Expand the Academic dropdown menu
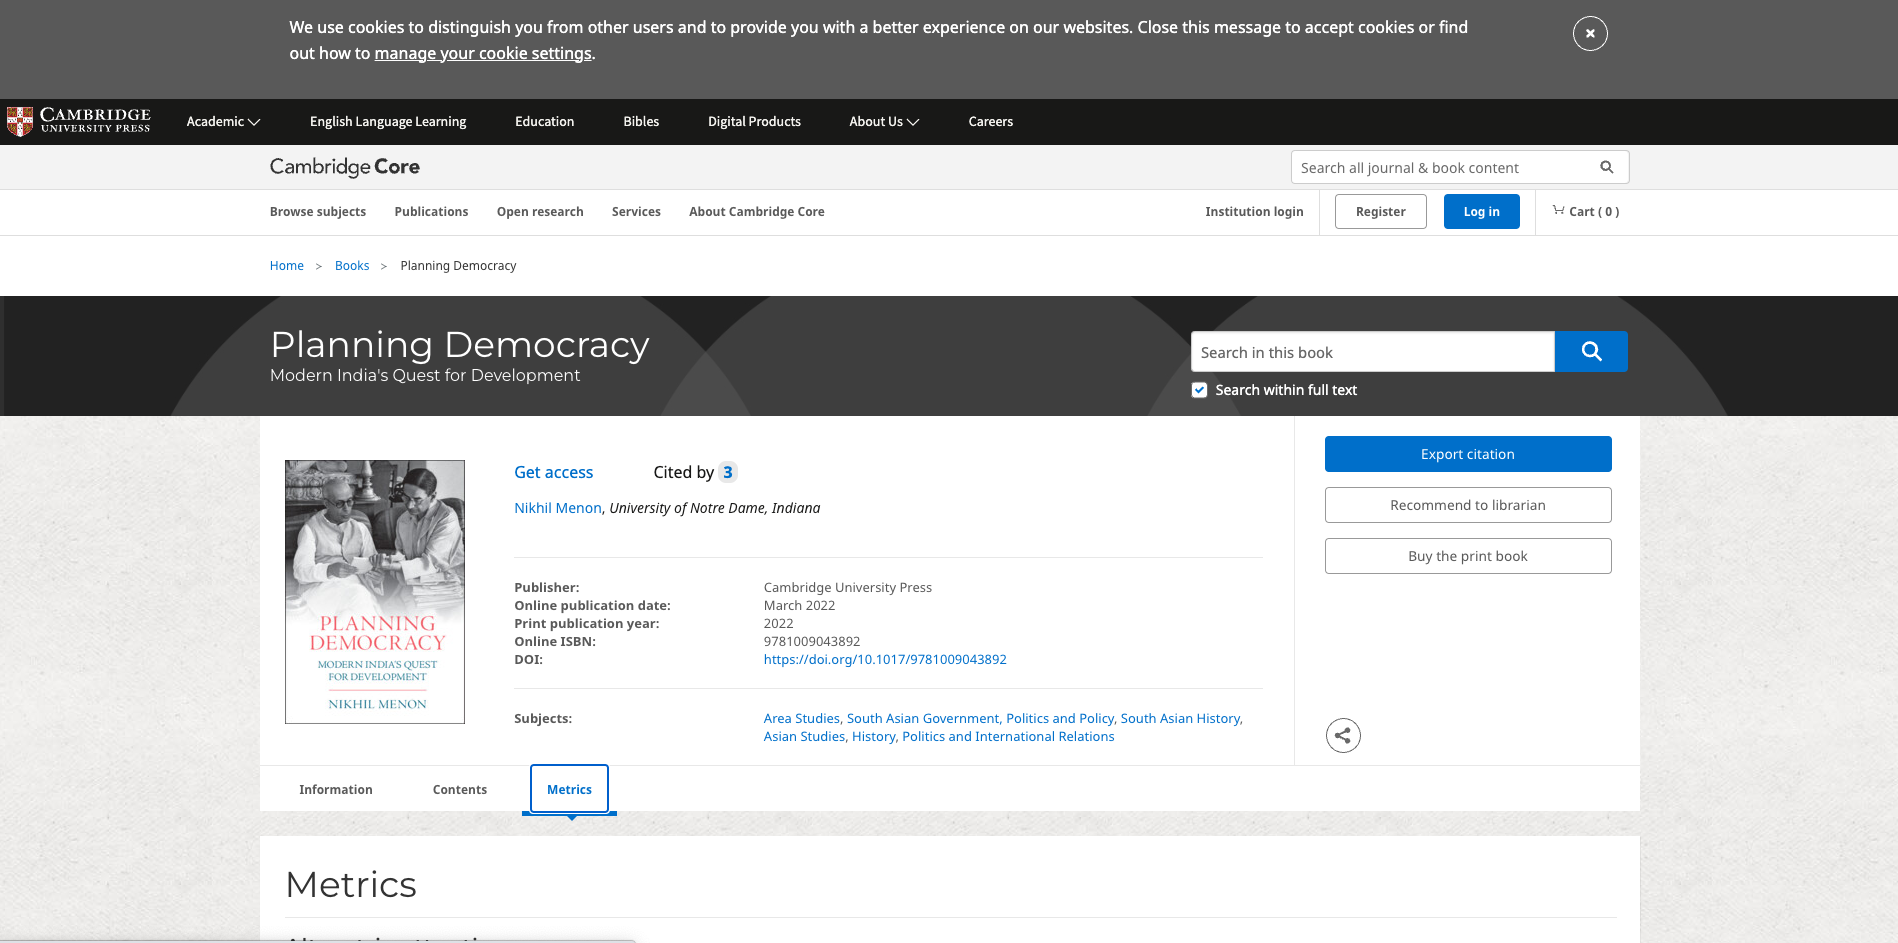The height and width of the screenshot is (943, 1898). click(x=223, y=121)
